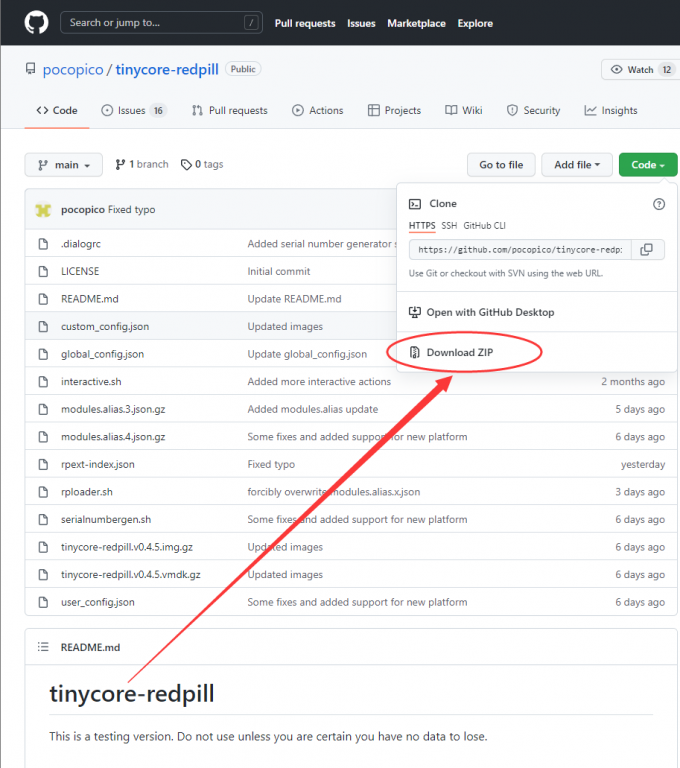The height and width of the screenshot is (768, 680).
Task: Open the rpext-index.json file
Action: 97,464
